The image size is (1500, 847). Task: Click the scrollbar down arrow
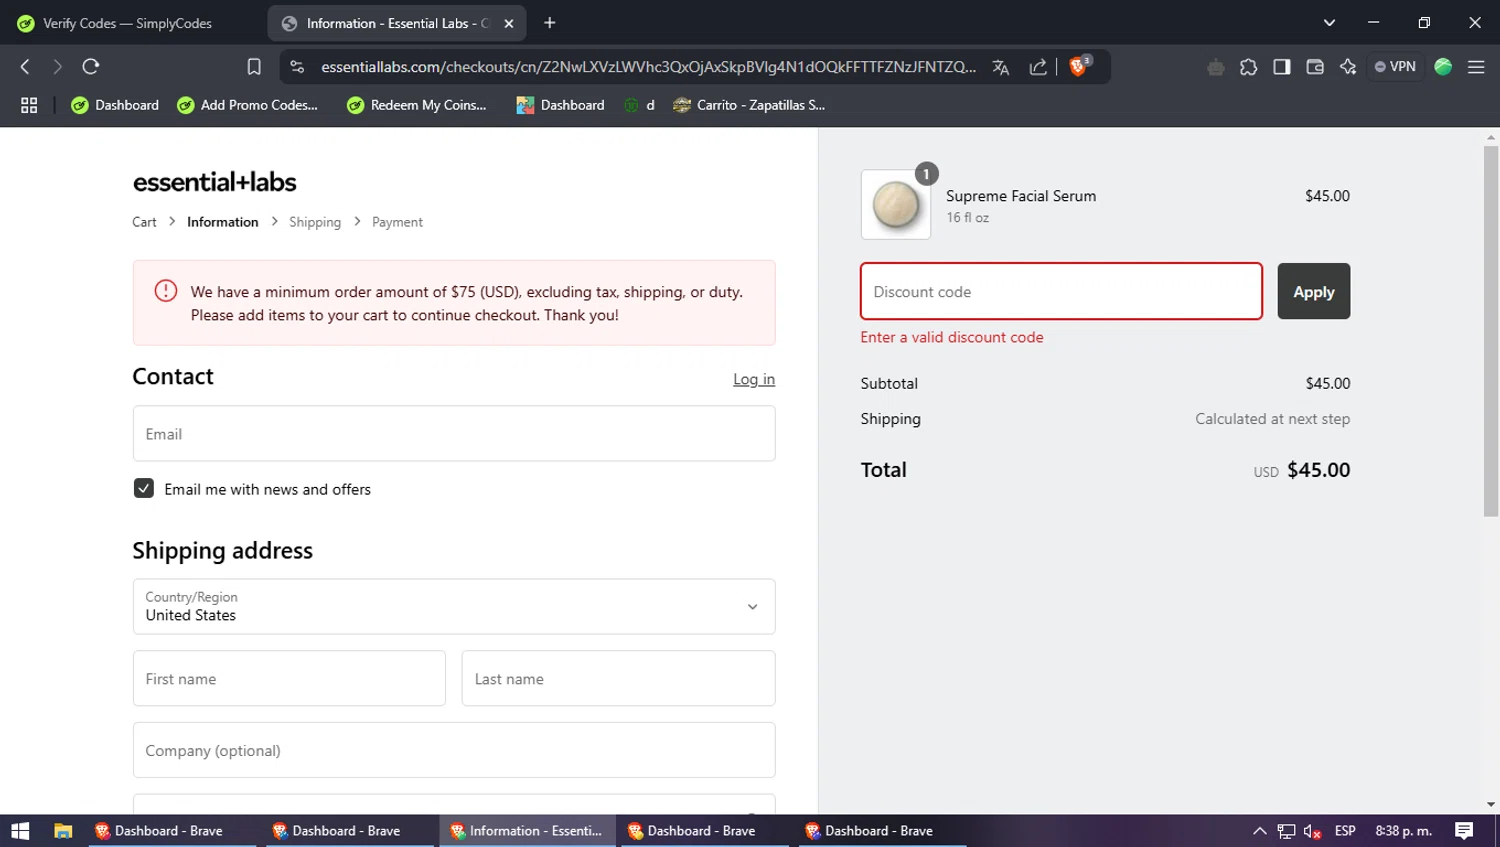pyautogui.click(x=1491, y=804)
